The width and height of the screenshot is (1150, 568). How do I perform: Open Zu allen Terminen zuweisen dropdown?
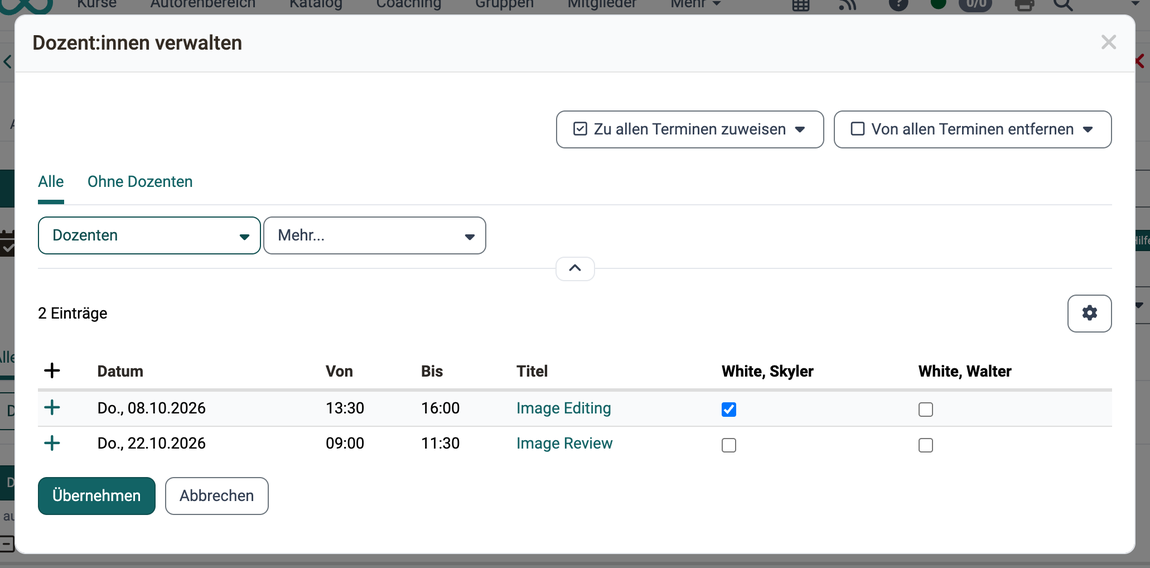click(690, 129)
